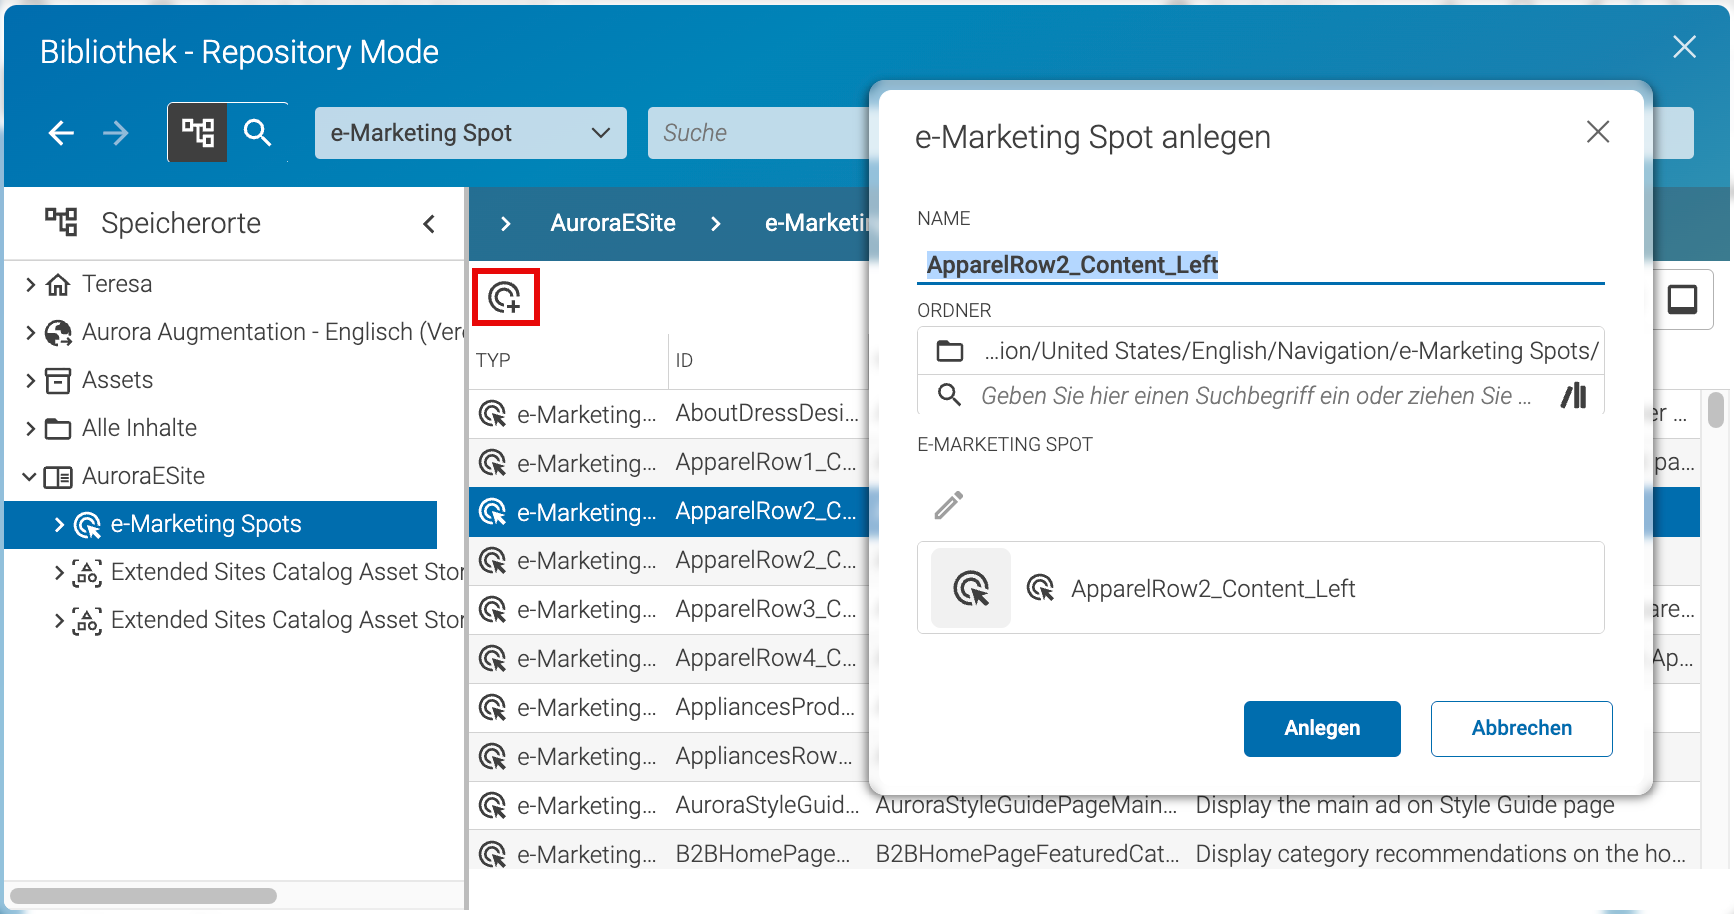
Task: Click 'Display the main ad on Style Guide page'
Action: tap(1405, 805)
